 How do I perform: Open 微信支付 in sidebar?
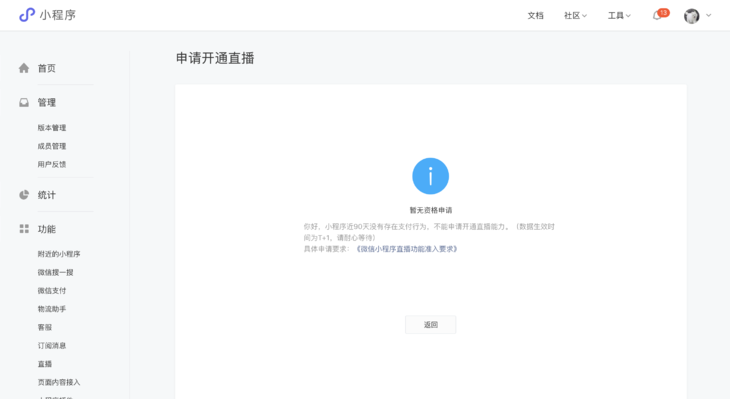[x=52, y=291]
